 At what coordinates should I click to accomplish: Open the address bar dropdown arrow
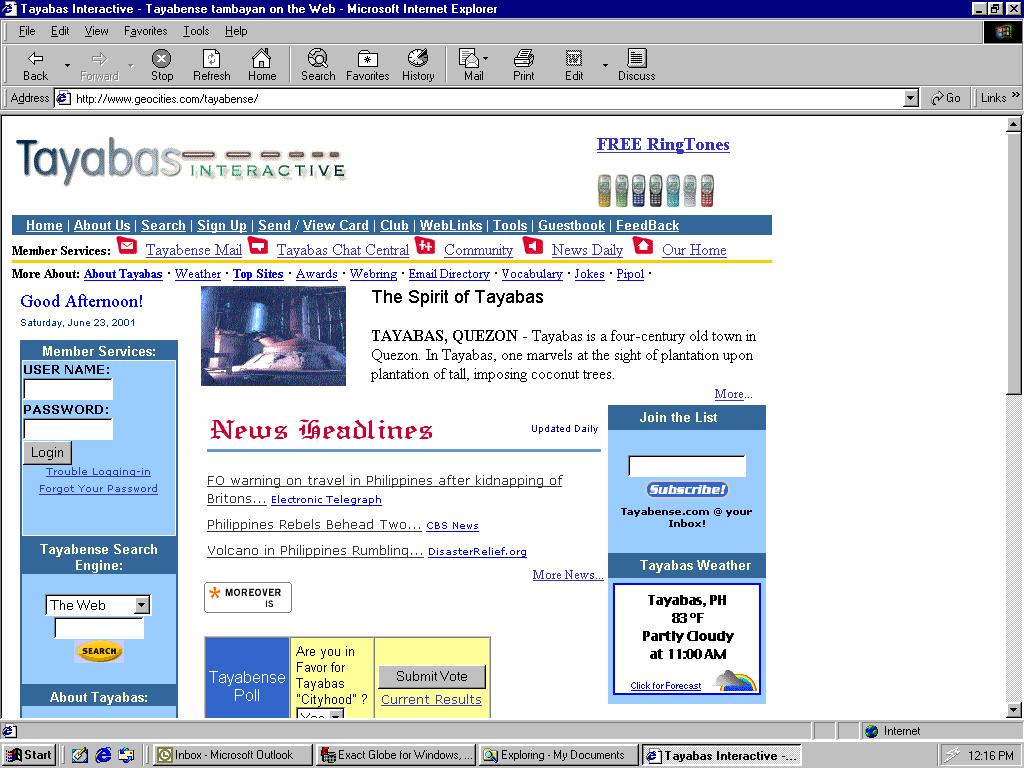[x=911, y=99]
